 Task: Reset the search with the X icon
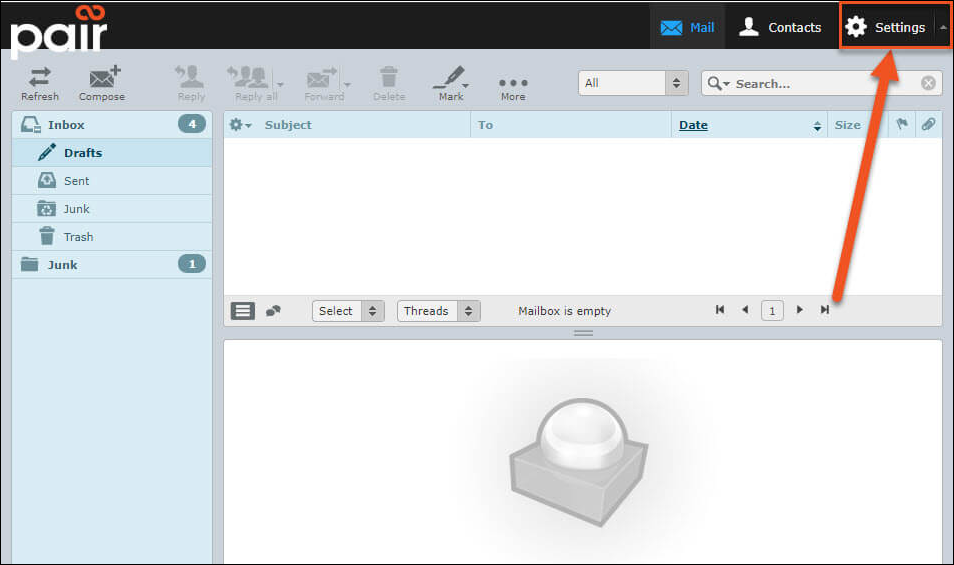pyautogui.click(x=928, y=83)
